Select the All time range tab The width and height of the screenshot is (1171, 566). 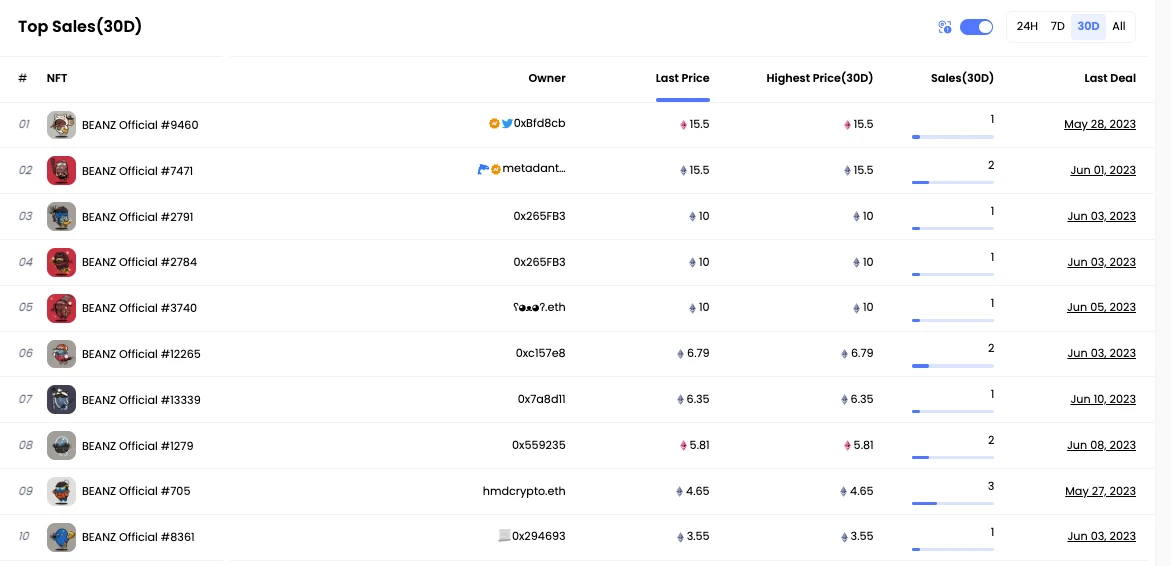1118,27
